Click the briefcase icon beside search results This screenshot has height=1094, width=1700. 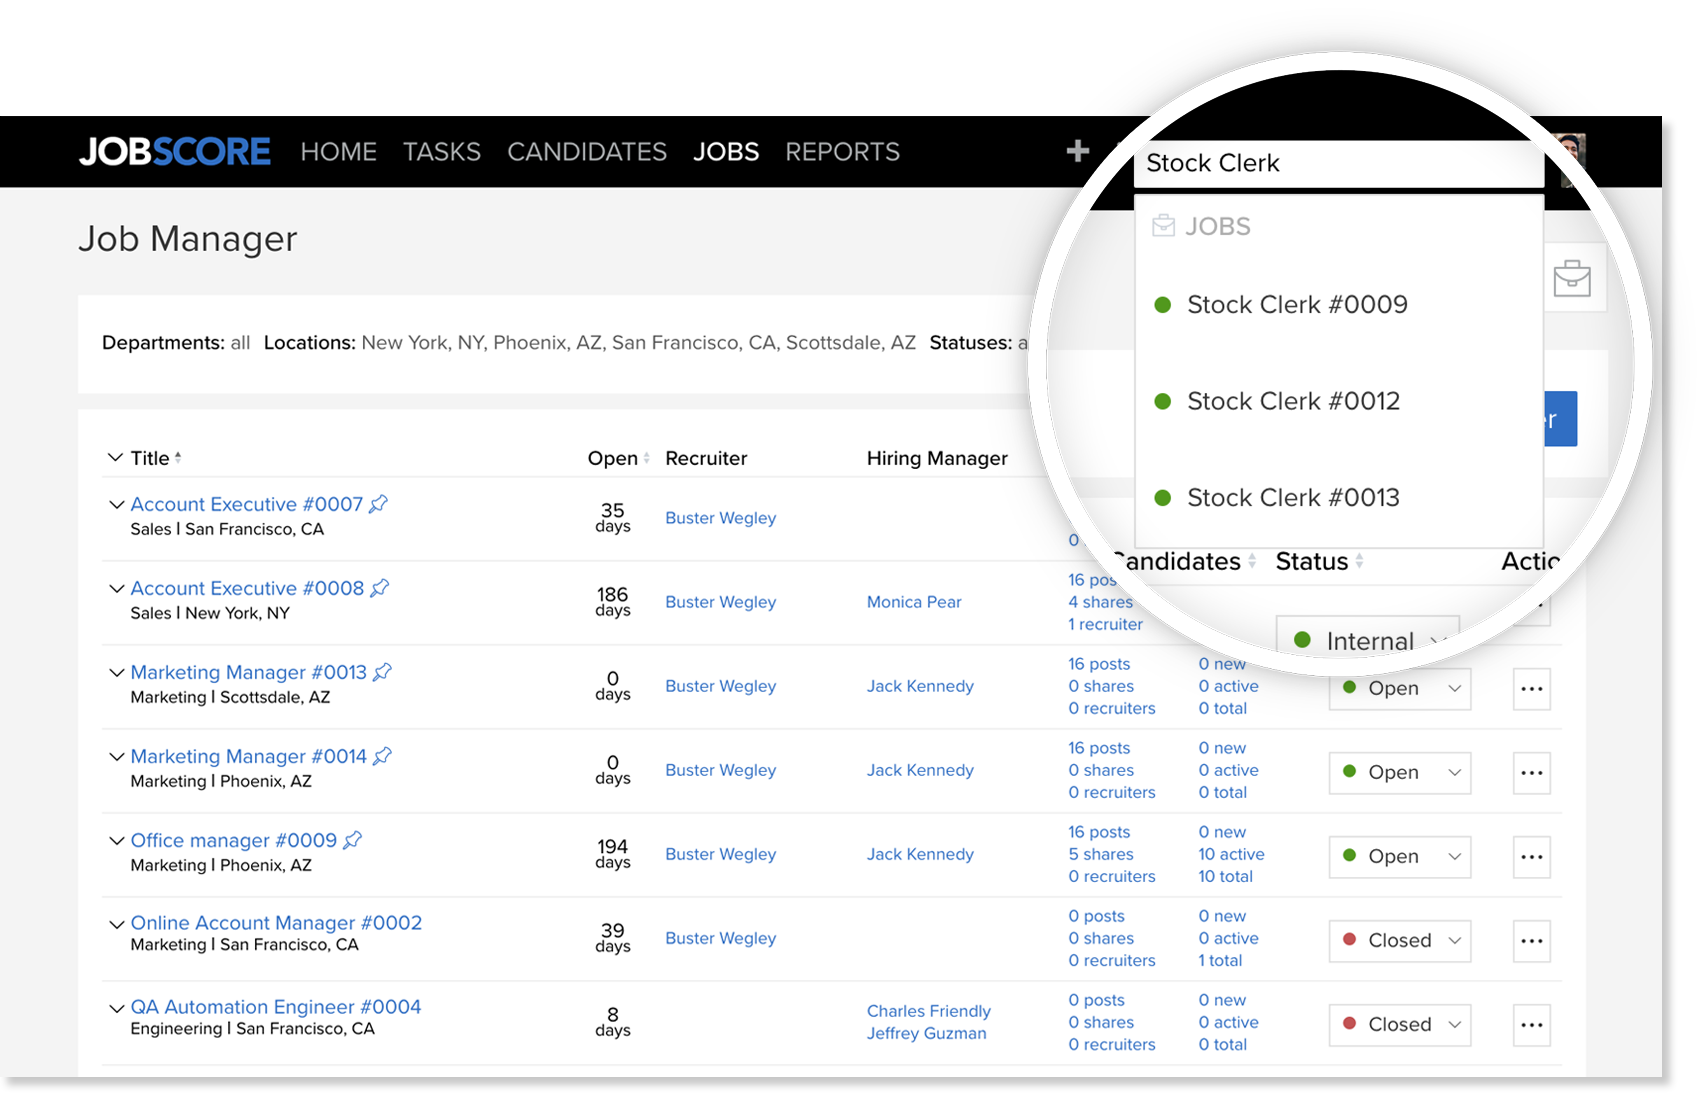[x=1572, y=278]
